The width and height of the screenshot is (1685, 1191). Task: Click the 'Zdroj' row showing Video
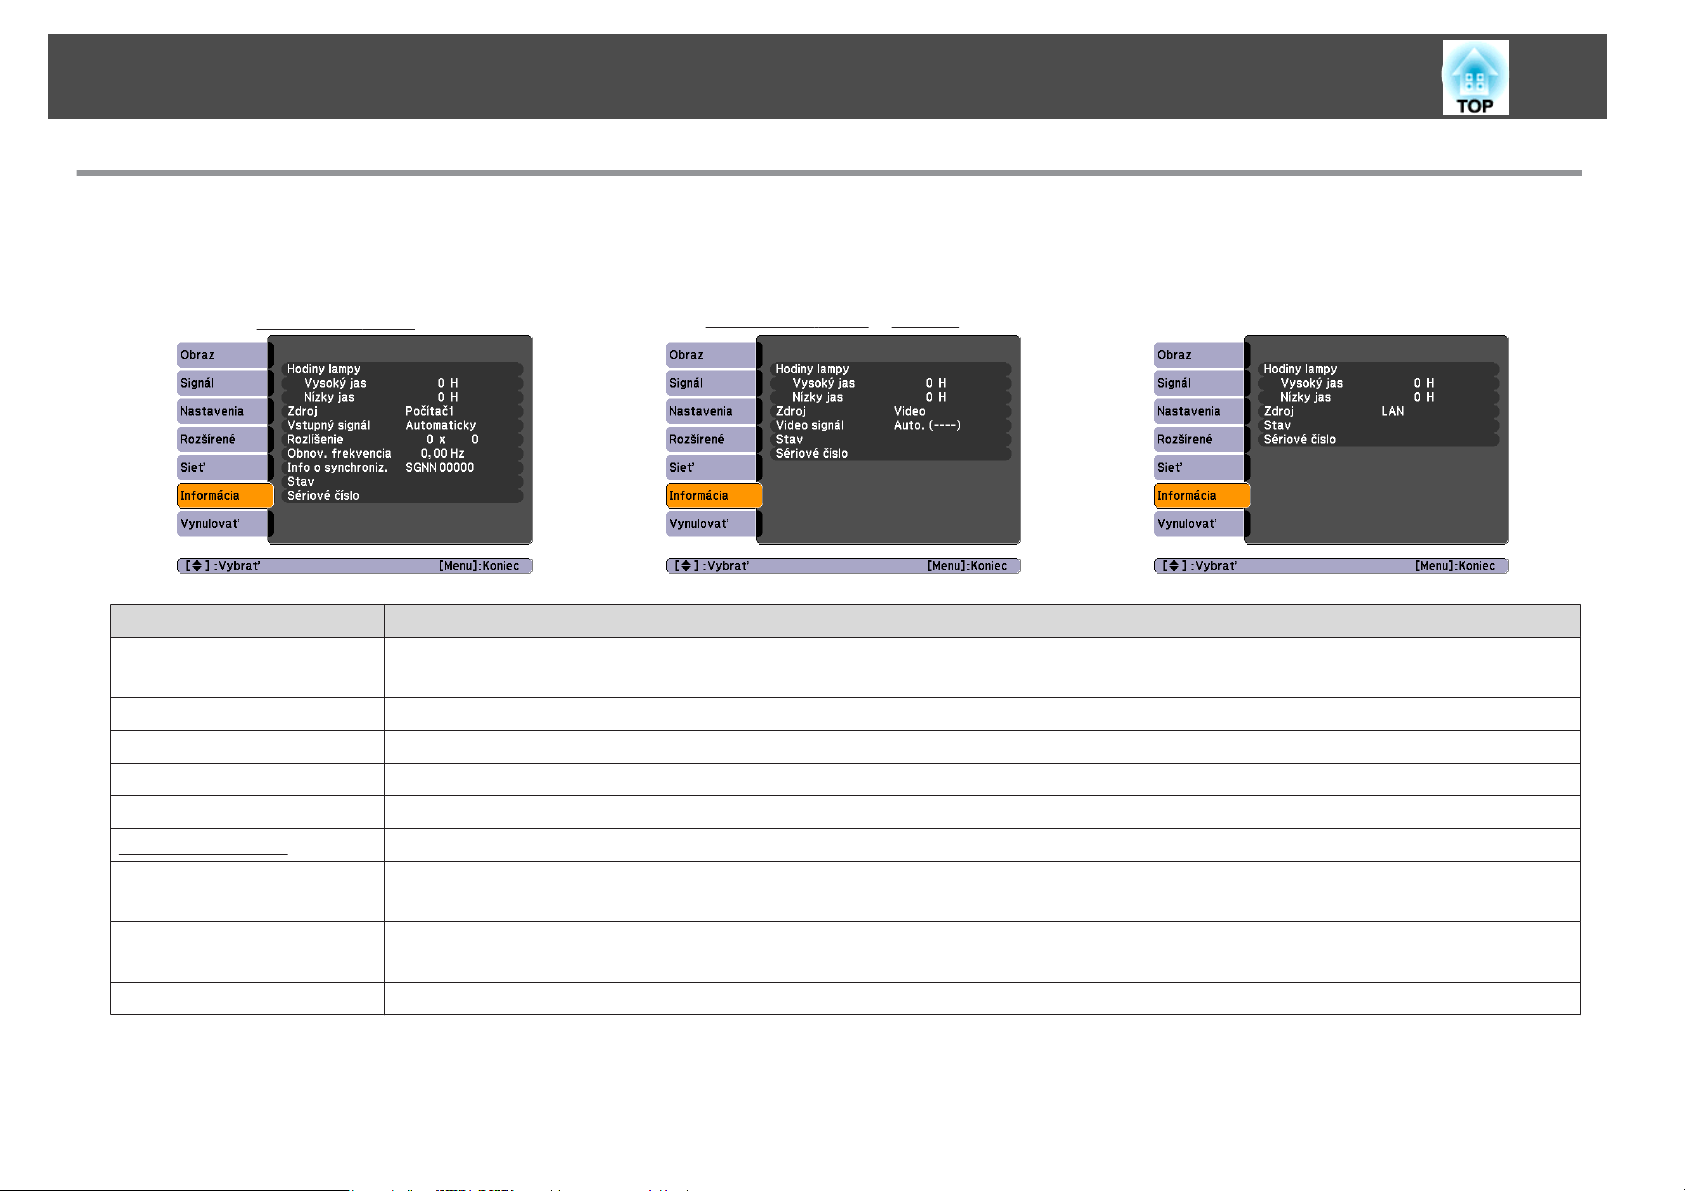(x=890, y=411)
